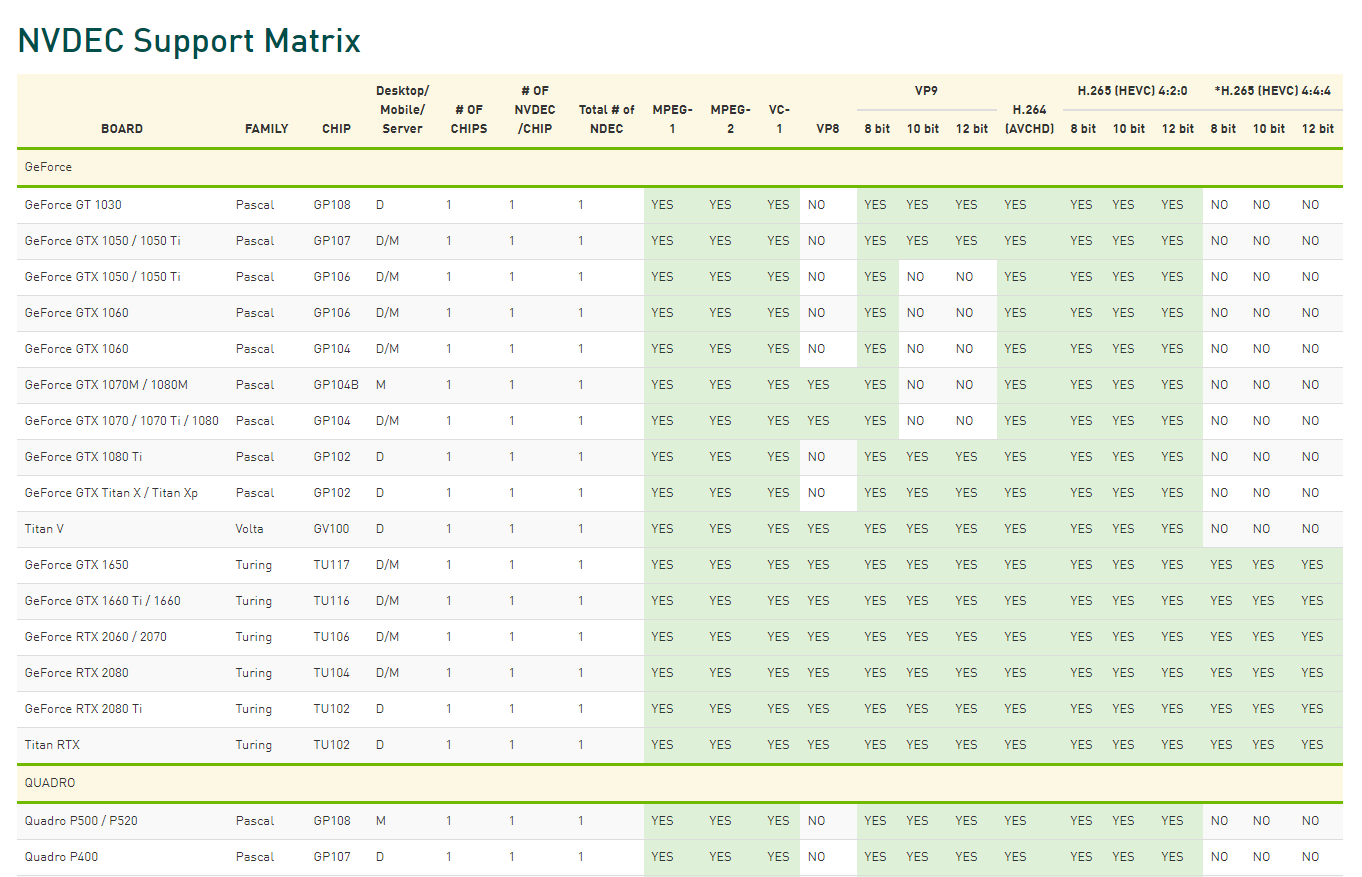Select the GeForce GTX 1070M / 1080M board name
This screenshot has width=1362, height=877.
click(106, 385)
